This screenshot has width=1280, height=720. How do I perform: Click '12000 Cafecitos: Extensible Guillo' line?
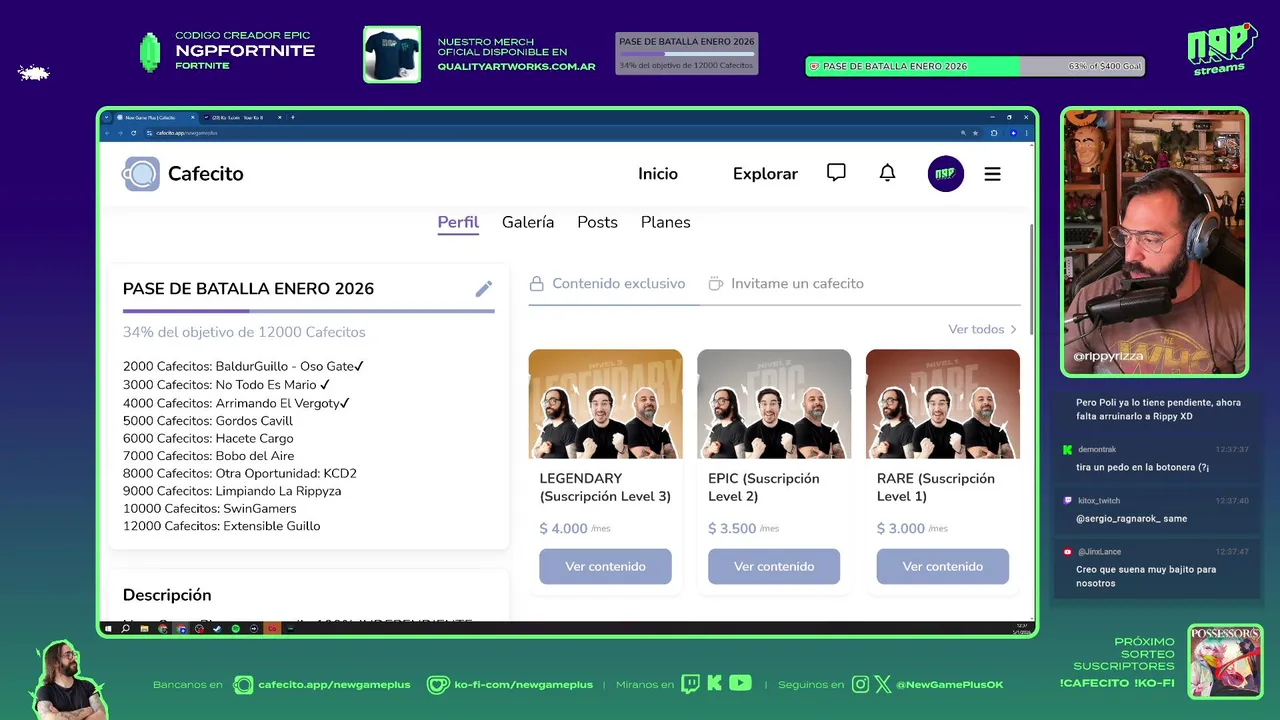(x=222, y=526)
